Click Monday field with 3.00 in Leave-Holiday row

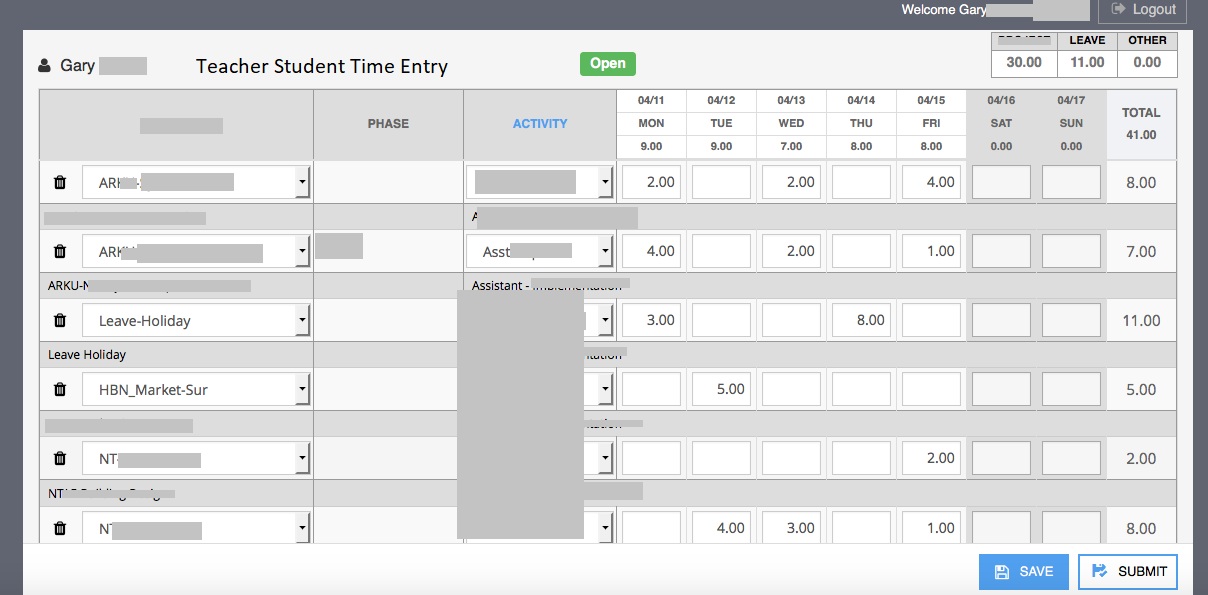(x=651, y=321)
